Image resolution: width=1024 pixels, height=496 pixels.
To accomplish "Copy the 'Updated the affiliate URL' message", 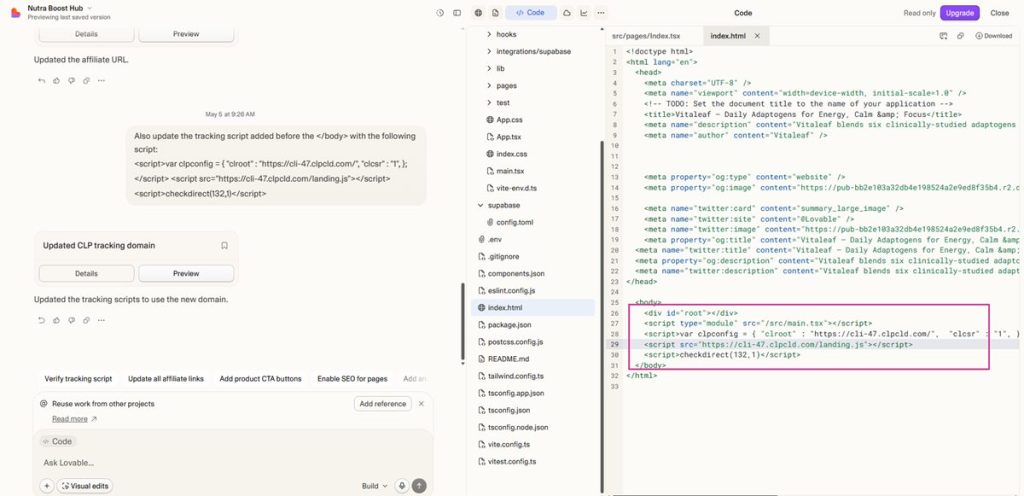I will tap(86, 81).
